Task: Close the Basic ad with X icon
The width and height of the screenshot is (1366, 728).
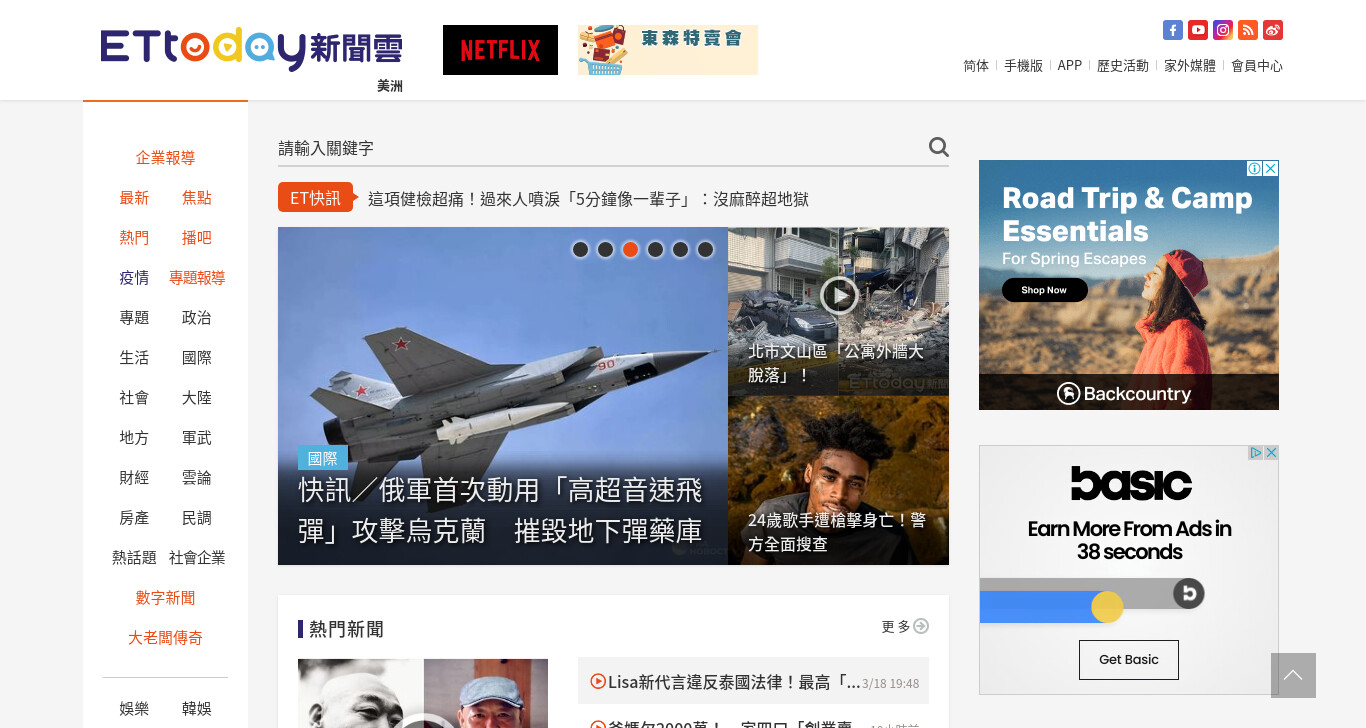Action: [x=1271, y=453]
